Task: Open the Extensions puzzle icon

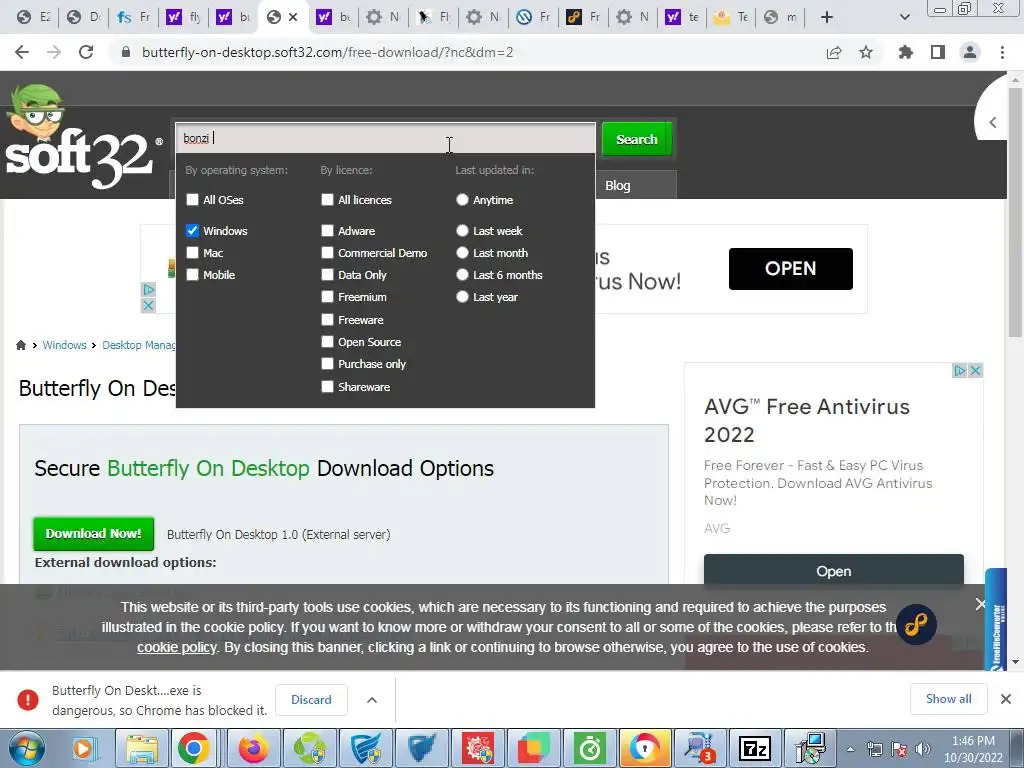Action: click(906, 52)
